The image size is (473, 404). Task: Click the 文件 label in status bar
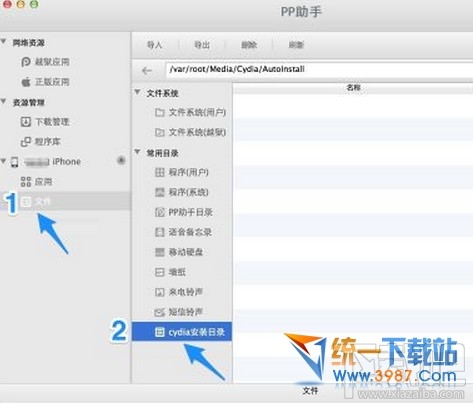[310, 391]
